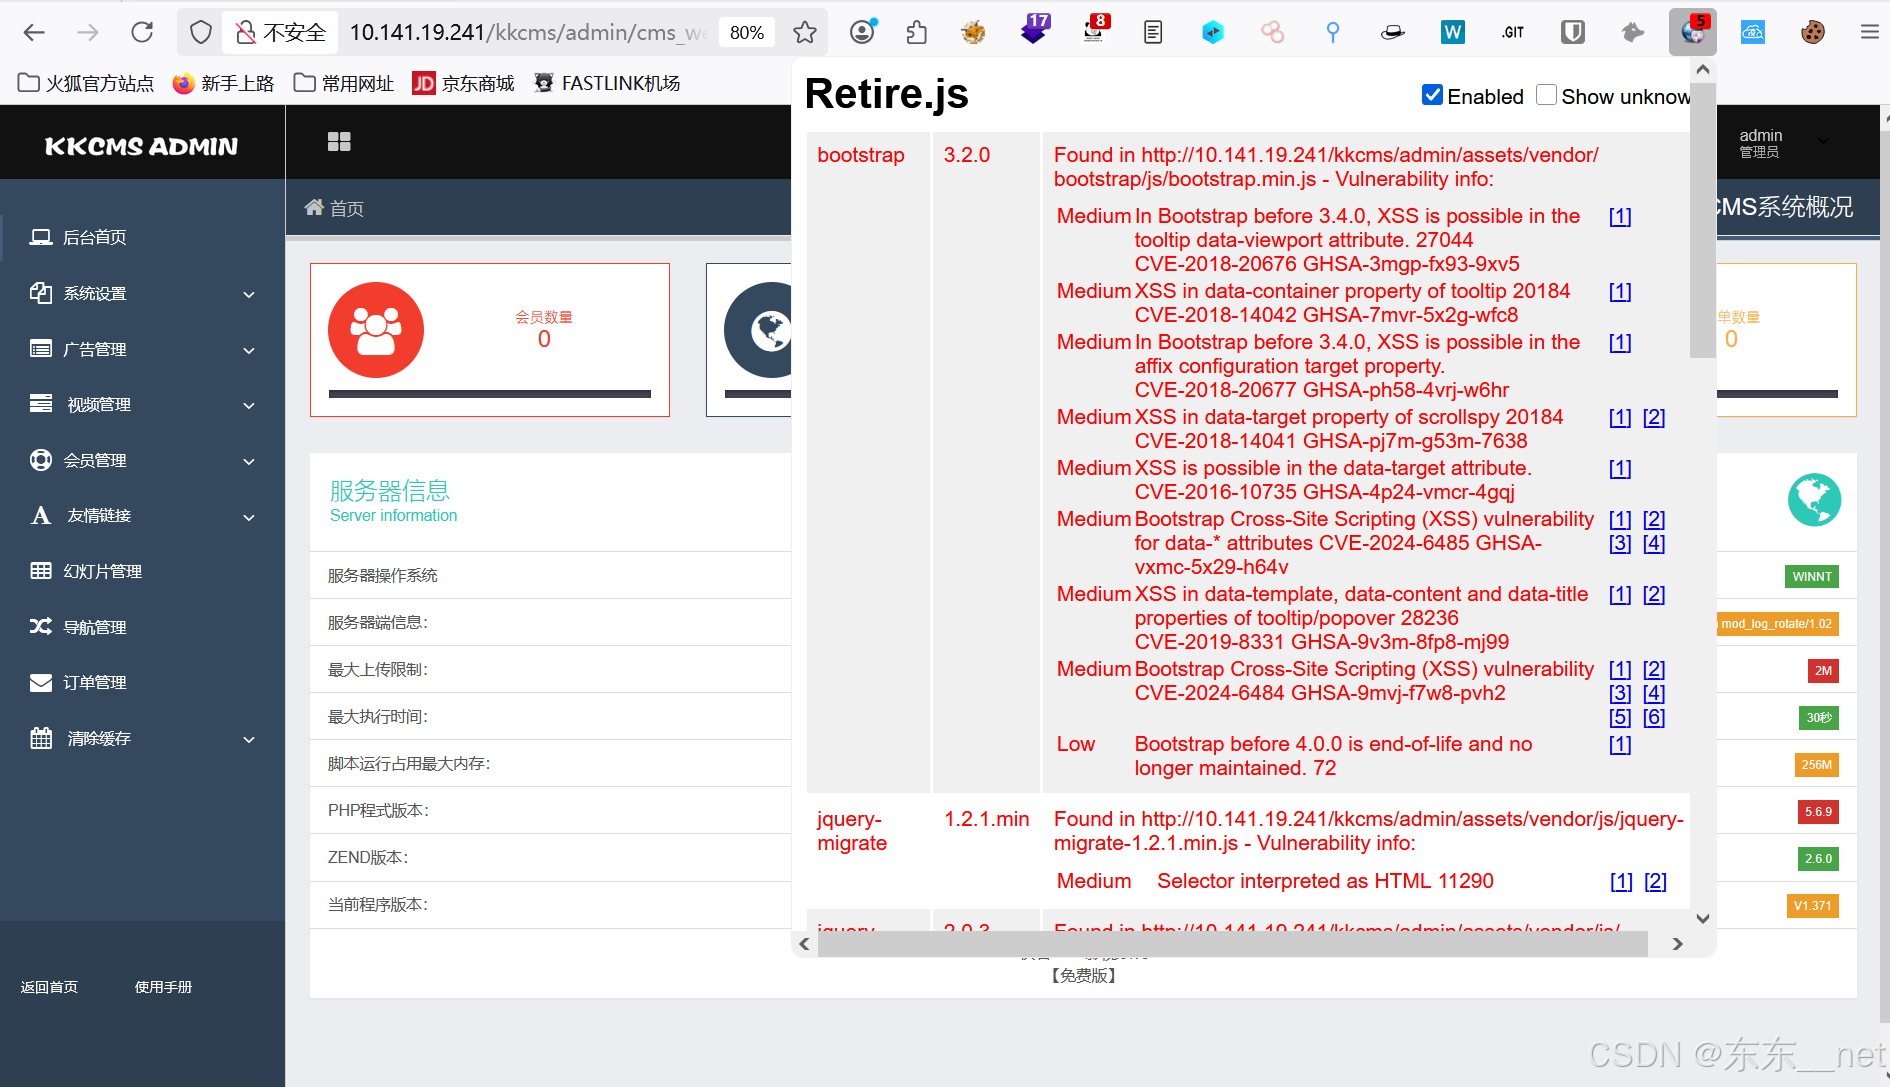Click the uBlock shield extension icon
Image resolution: width=1890 pixels, height=1087 pixels.
click(x=1573, y=32)
